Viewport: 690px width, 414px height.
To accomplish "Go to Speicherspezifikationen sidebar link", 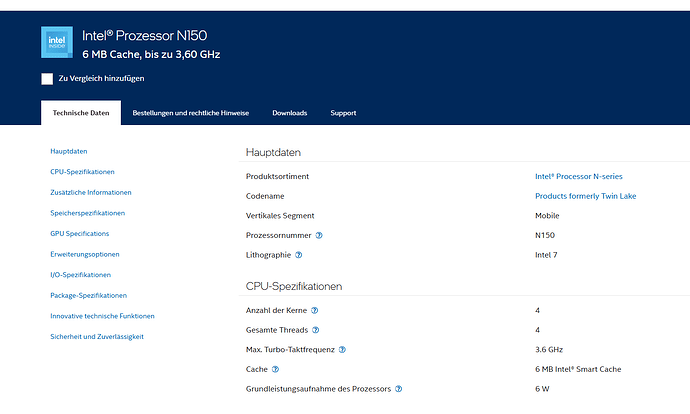I will [87, 213].
